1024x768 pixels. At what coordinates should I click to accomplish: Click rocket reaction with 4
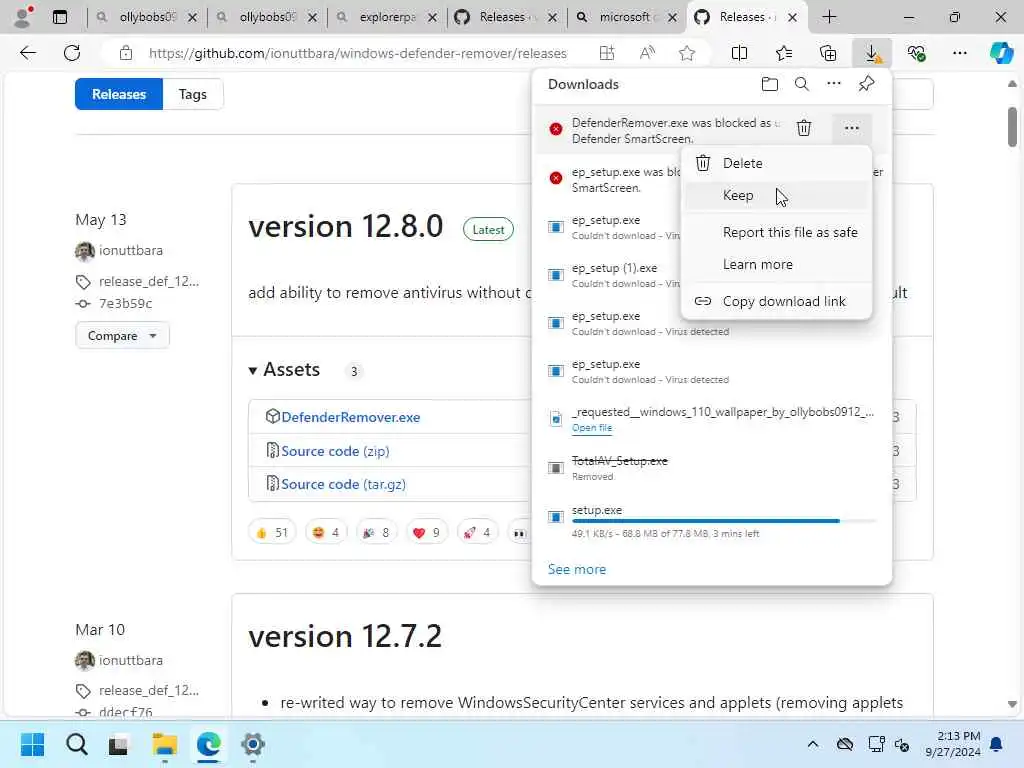(477, 533)
